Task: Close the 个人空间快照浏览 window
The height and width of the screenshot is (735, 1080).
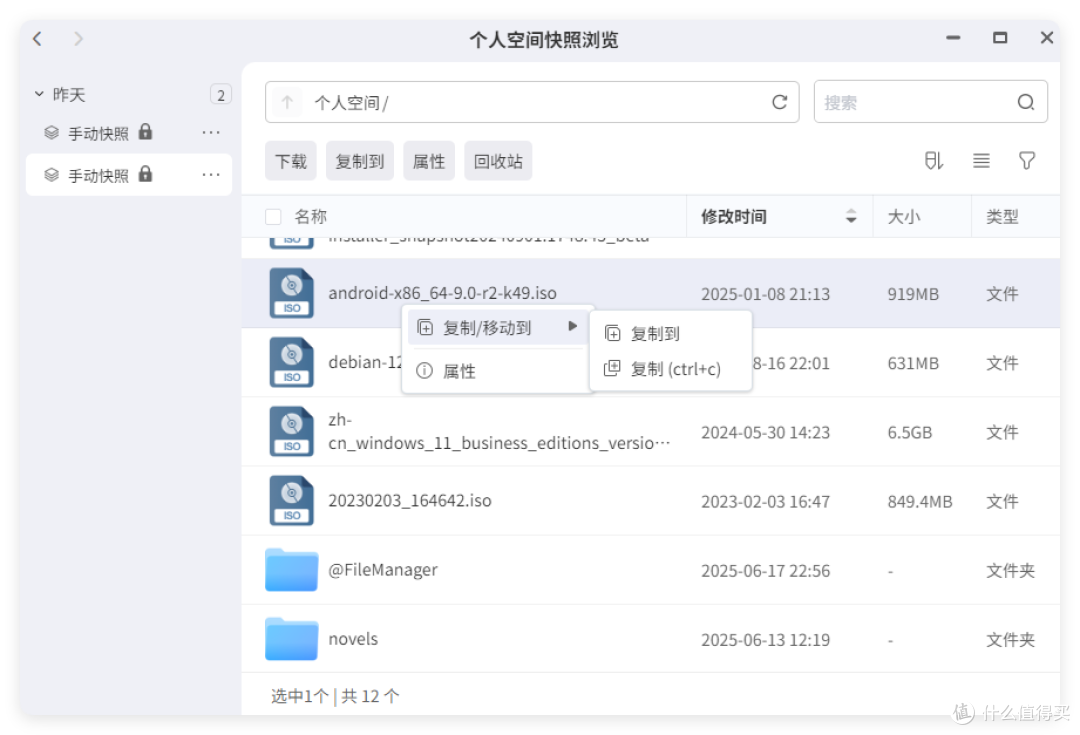Action: click(x=1047, y=38)
